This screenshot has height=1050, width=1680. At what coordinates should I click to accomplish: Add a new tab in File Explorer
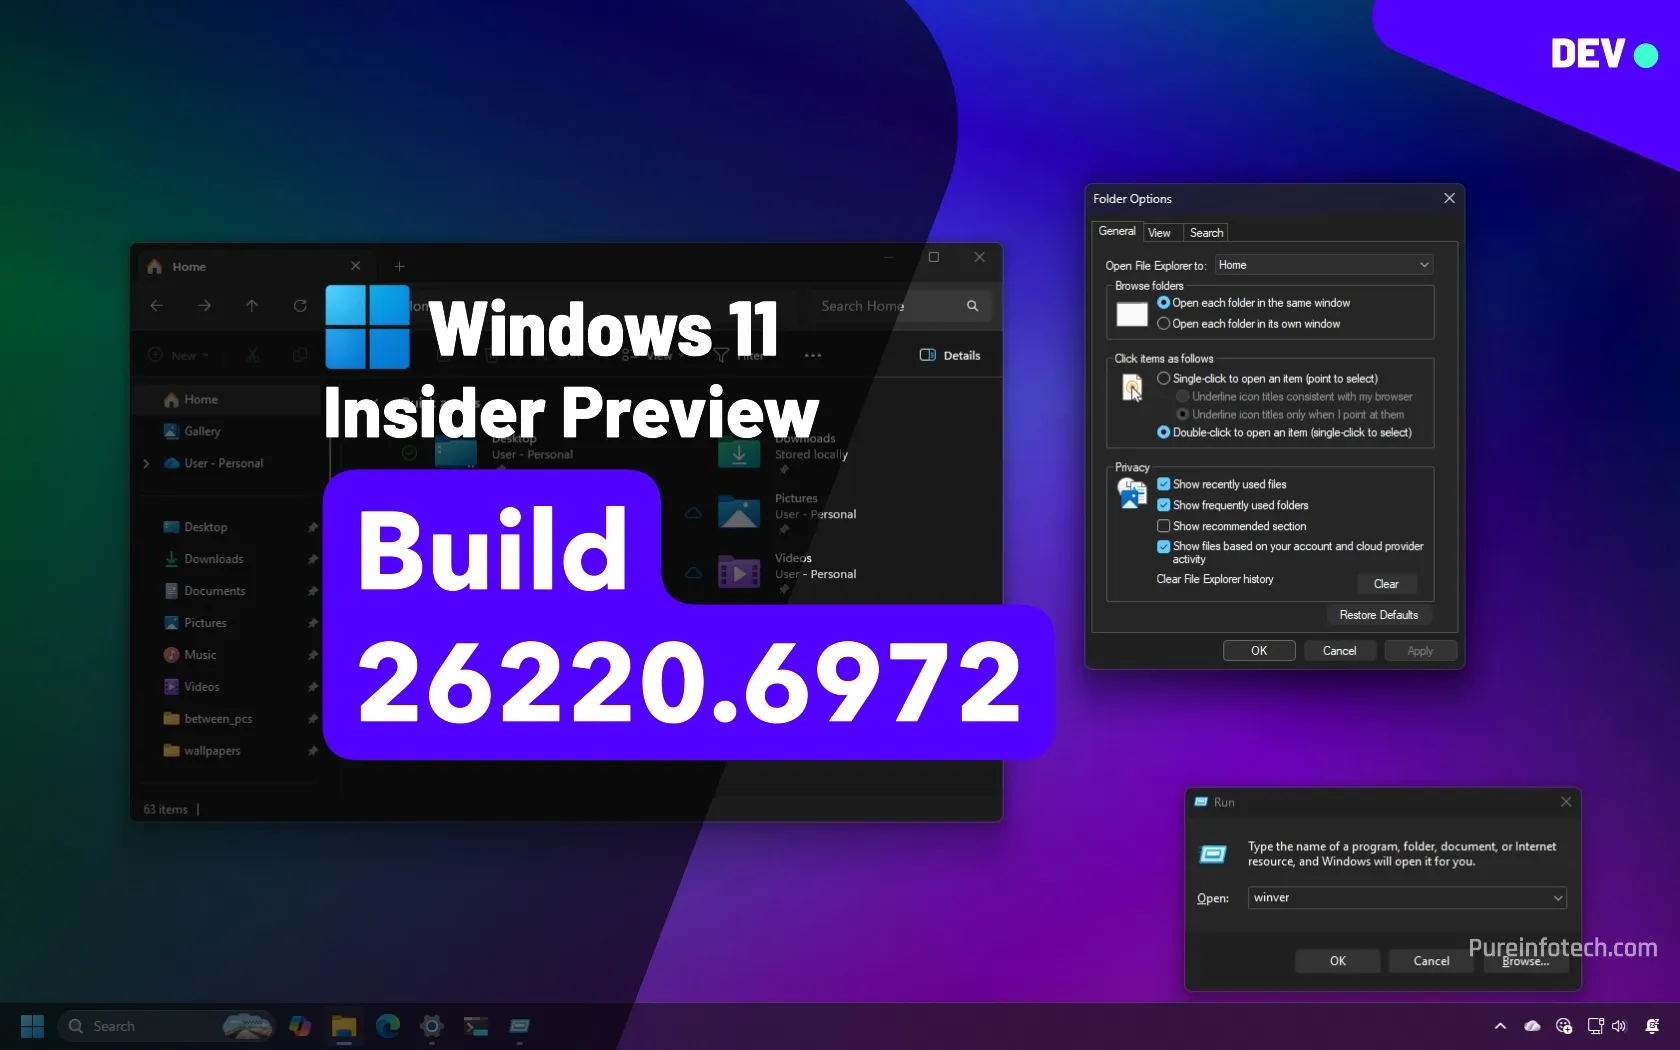point(399,266)
